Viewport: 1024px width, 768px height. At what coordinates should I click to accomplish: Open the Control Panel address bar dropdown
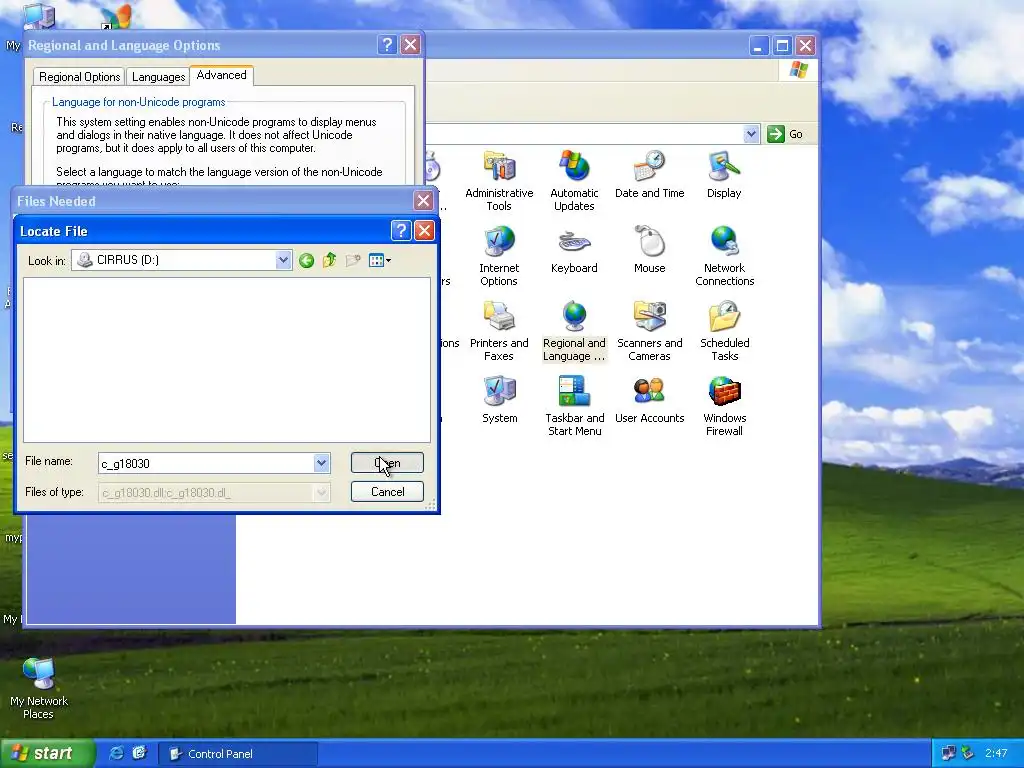[x=751, y=134]
